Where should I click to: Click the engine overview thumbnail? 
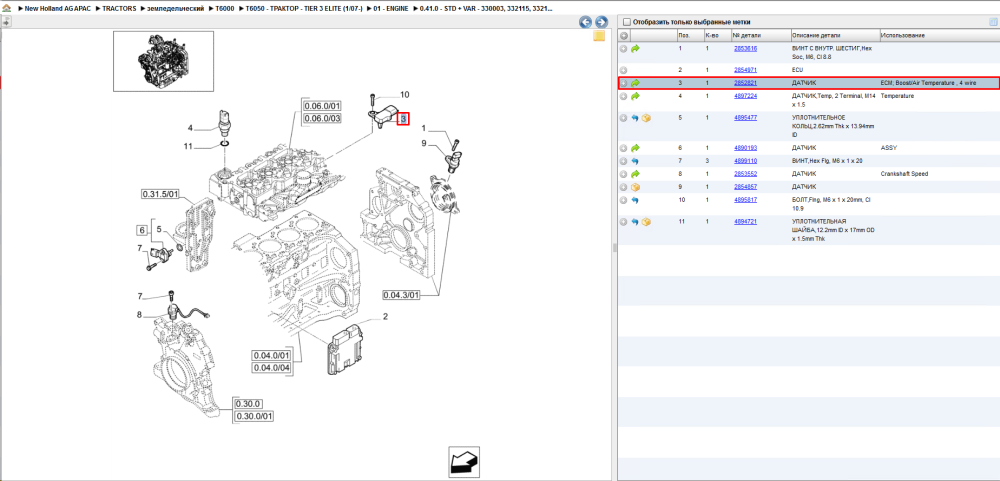(163, 61)
